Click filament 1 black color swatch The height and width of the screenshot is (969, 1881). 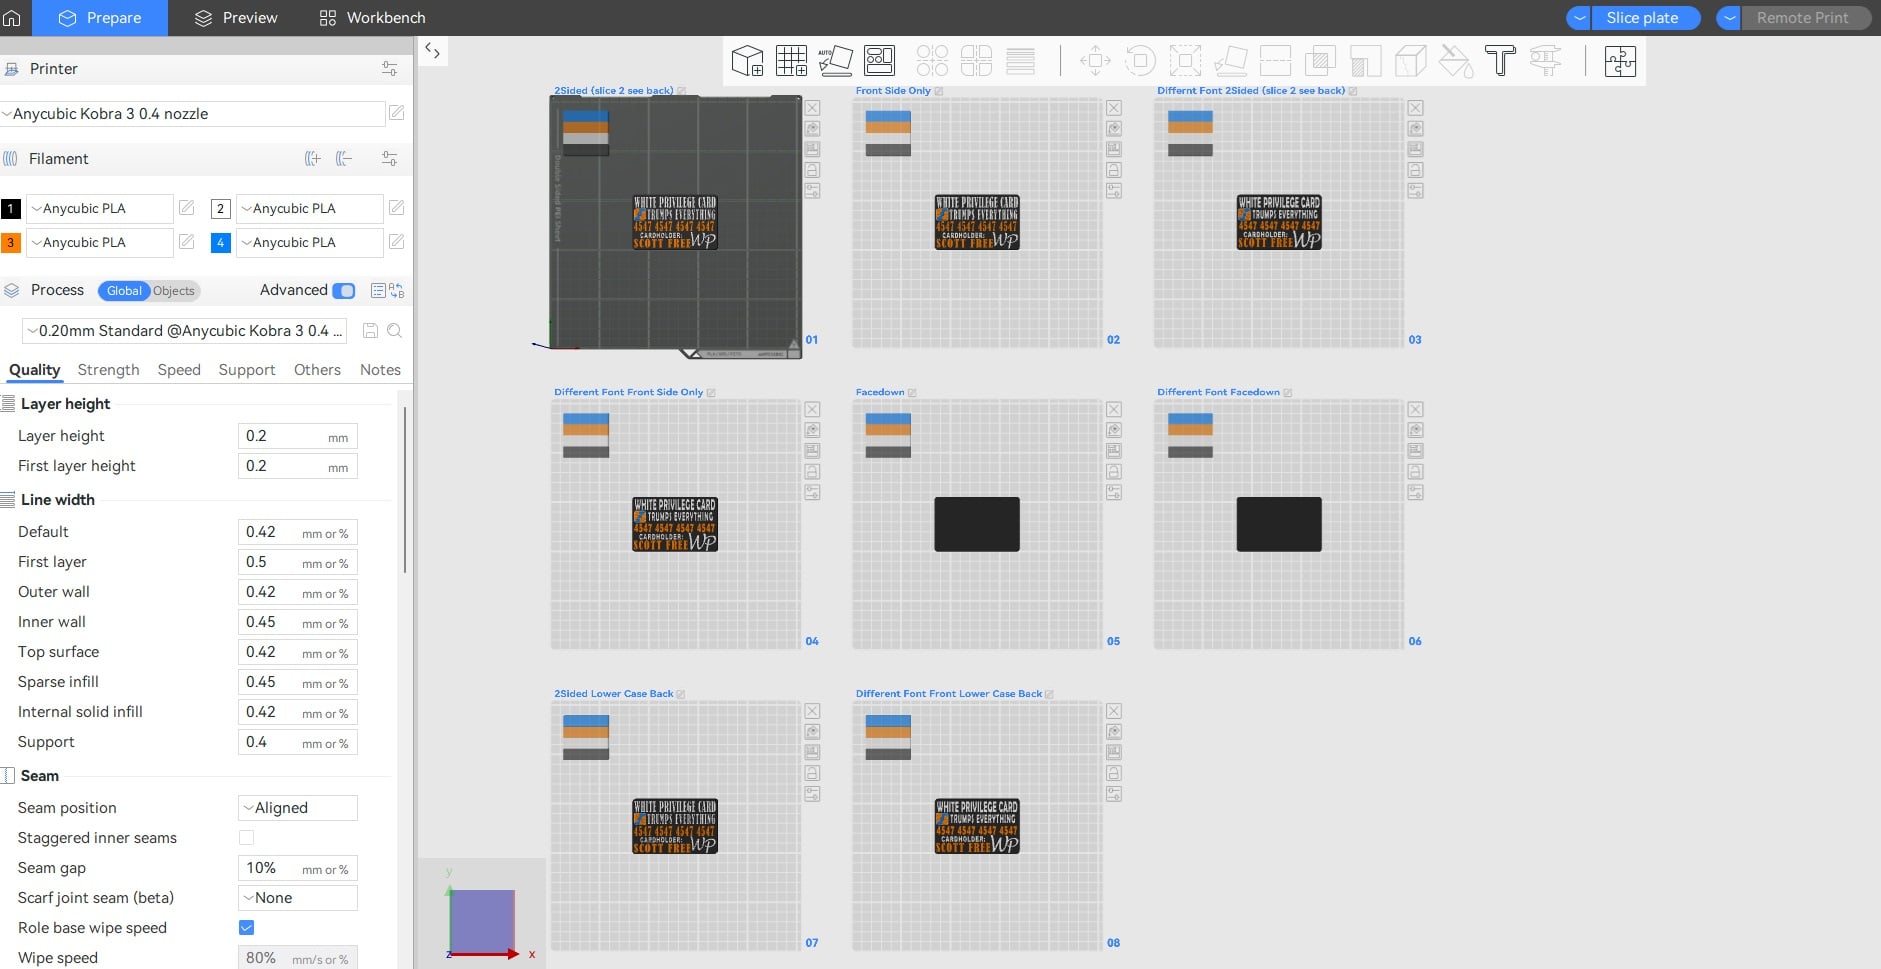click(x=11, y=208)
